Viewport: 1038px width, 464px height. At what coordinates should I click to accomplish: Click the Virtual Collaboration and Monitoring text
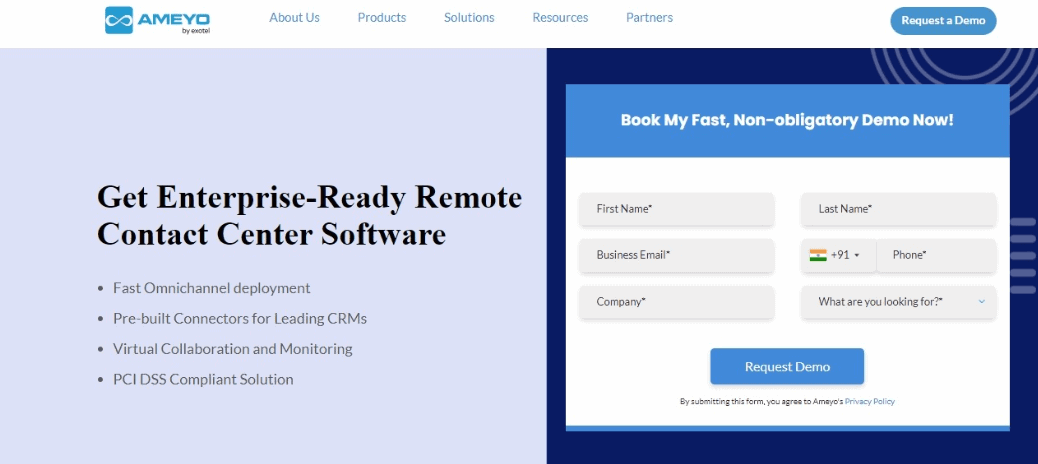tap(232, 349)
